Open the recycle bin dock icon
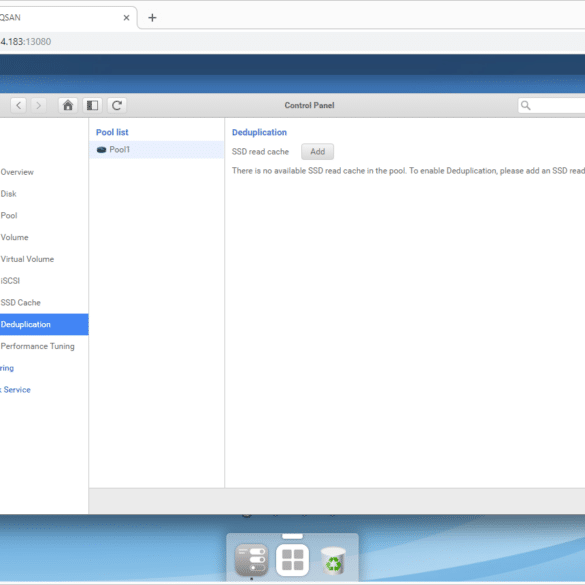Image resolution: width=585 pixels, height=585 pixels. tap(333, 560)
